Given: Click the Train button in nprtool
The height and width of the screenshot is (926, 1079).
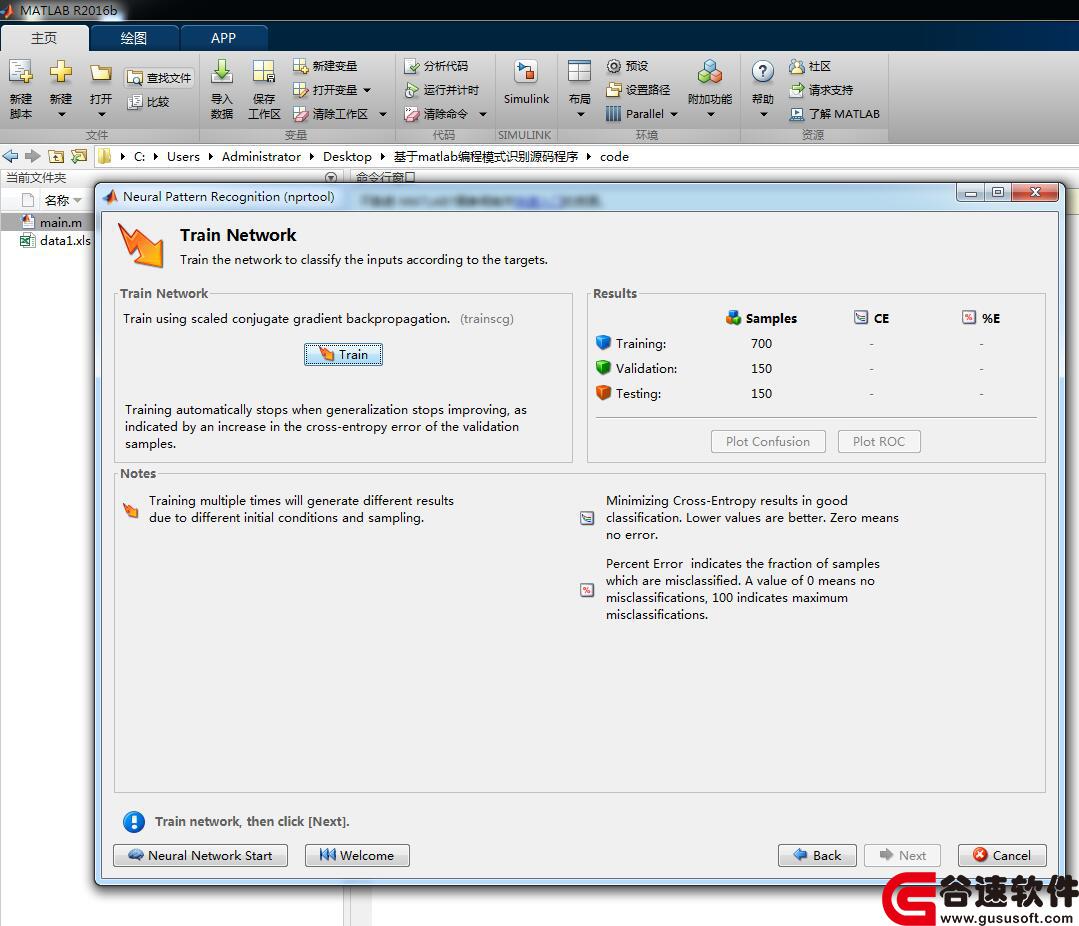Looking at the screenshot, I should [343, 354].
